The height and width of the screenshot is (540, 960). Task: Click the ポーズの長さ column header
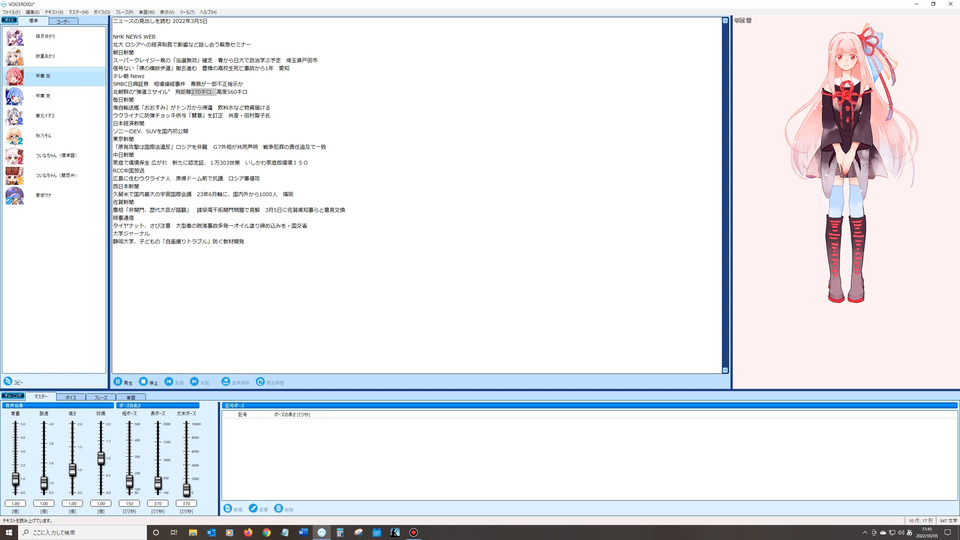coord(292,414)
